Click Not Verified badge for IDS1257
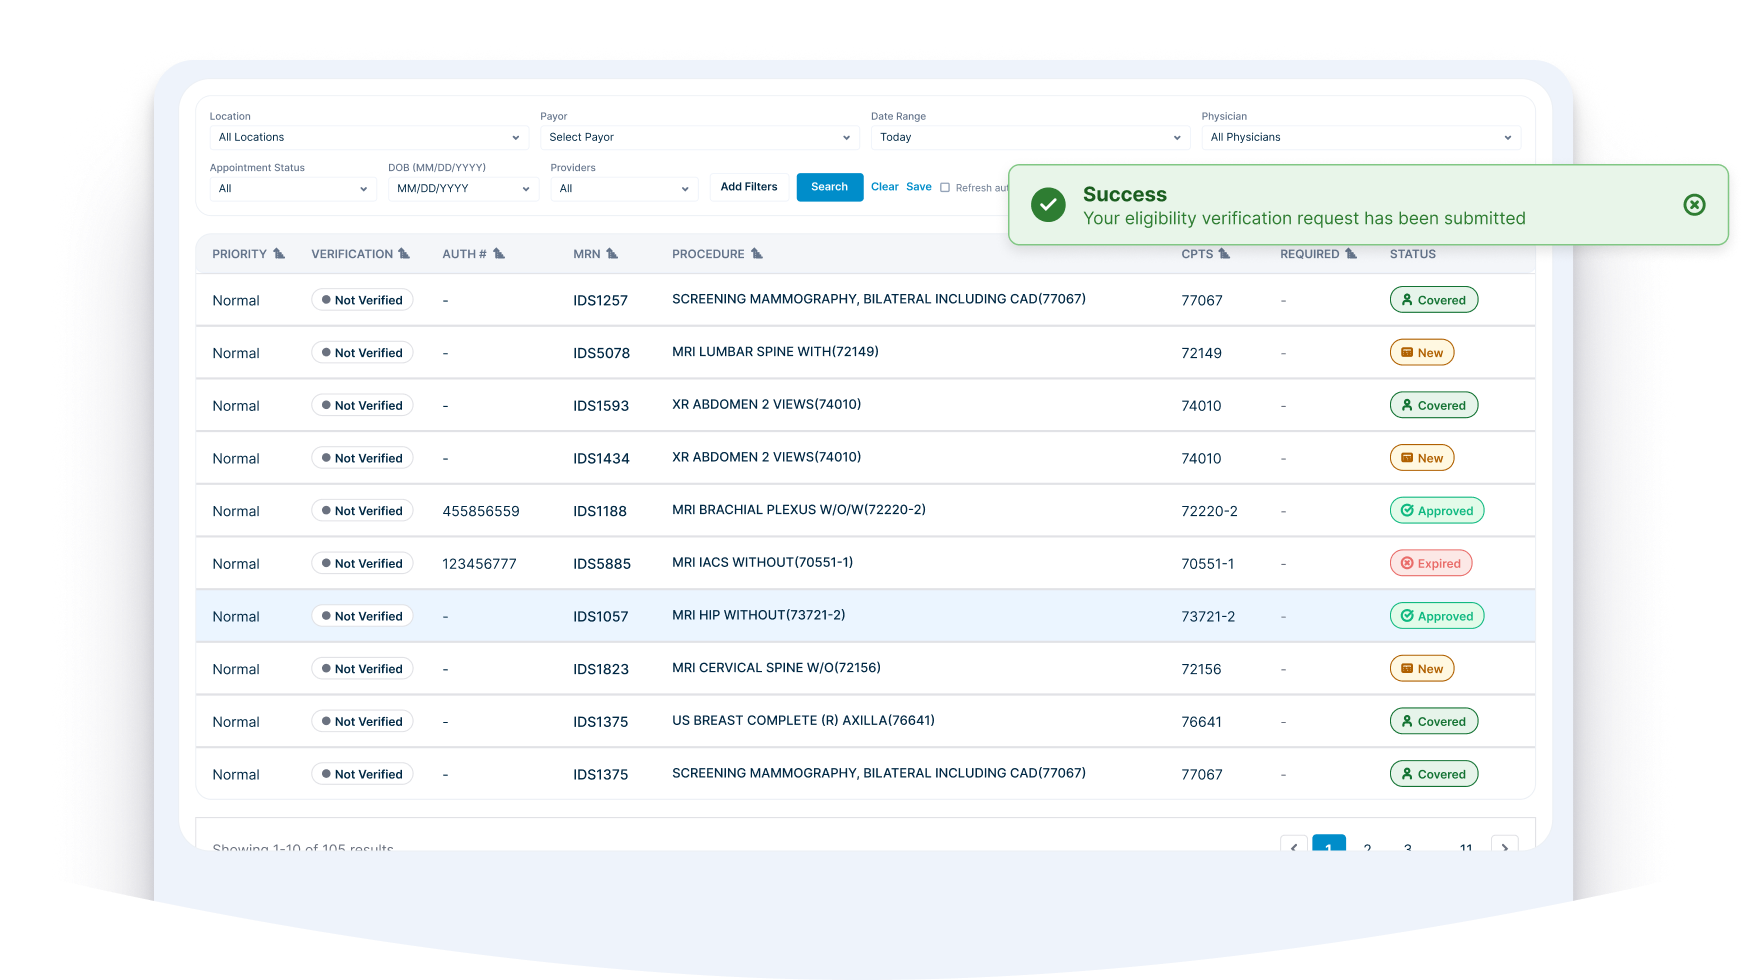Viewport: 1744px width, 980px height. 362,300
